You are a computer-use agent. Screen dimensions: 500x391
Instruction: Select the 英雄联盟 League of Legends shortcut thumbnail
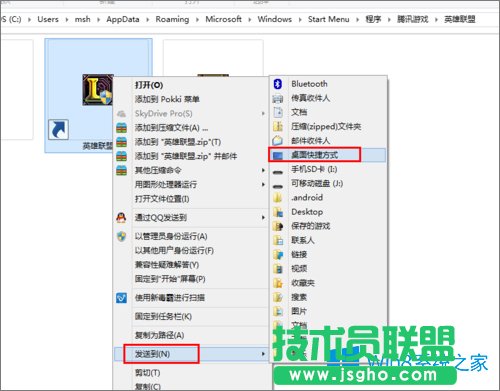tap(98, 95)
